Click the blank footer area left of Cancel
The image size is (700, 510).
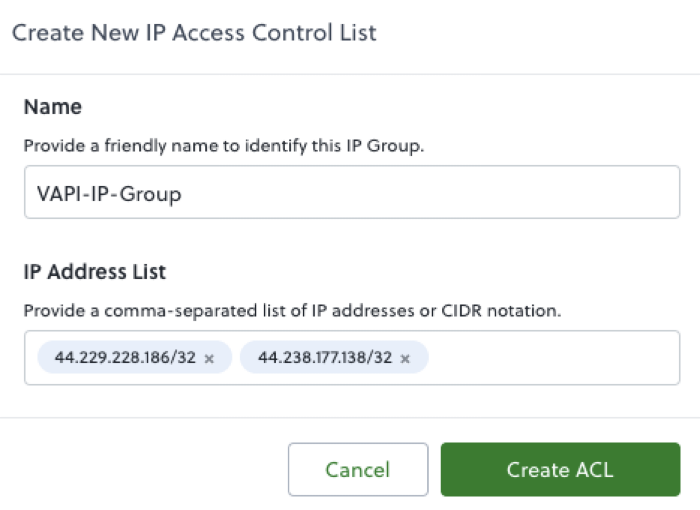tap(150, 469)
